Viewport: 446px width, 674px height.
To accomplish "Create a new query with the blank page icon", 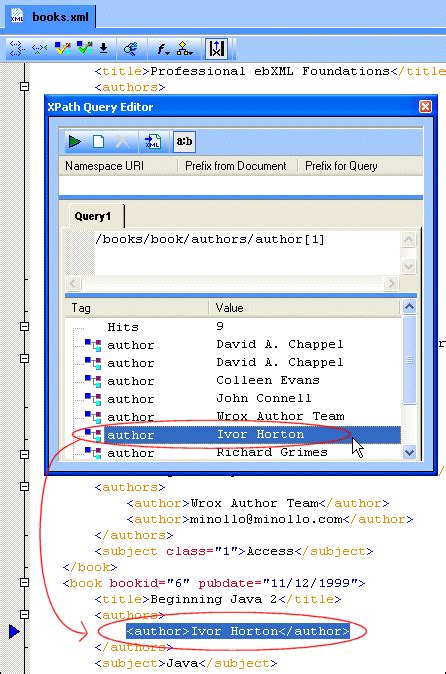I will click(98, 141).
